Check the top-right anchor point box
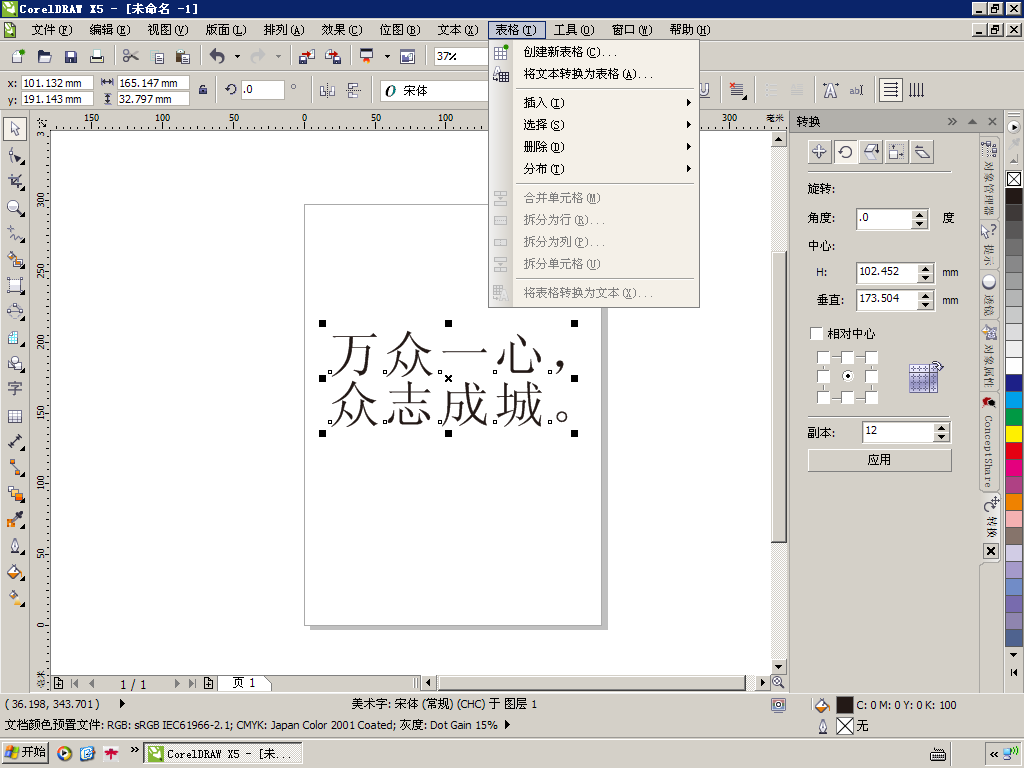Screen dimensions: 1024x768 [871, 357]
